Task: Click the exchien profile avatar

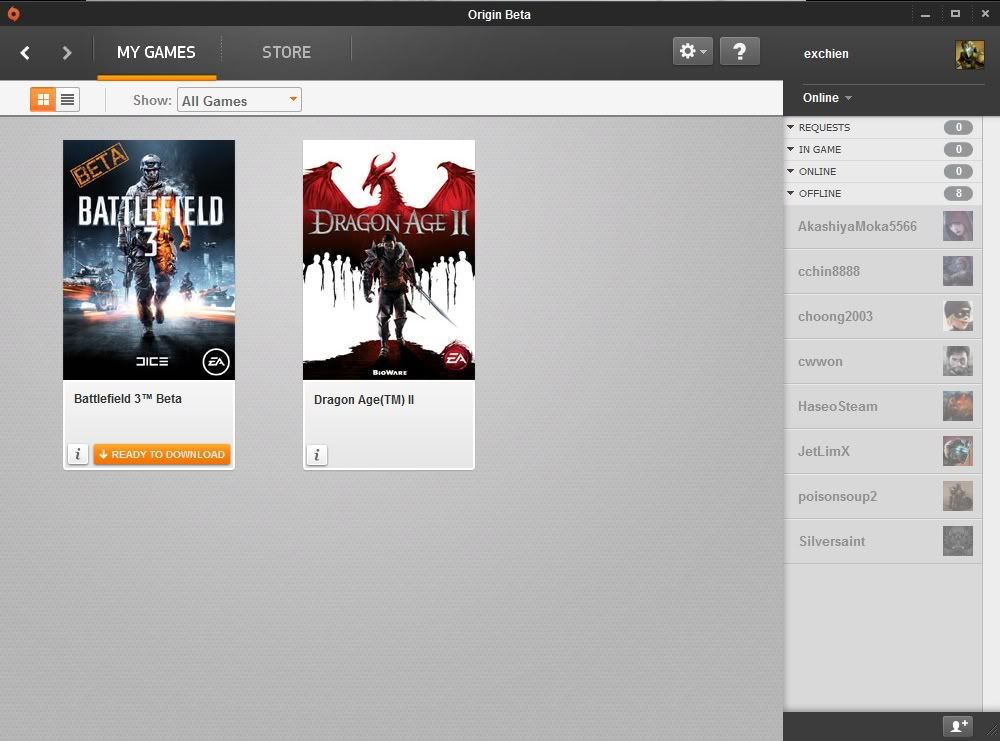Action: [969, 54]
